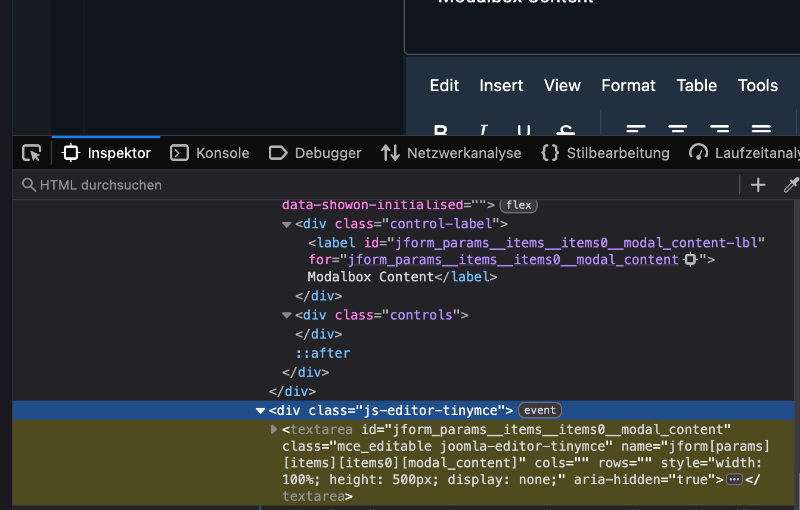
Task: Open the Format menu in the editor
Action: [x=628, y=86]
